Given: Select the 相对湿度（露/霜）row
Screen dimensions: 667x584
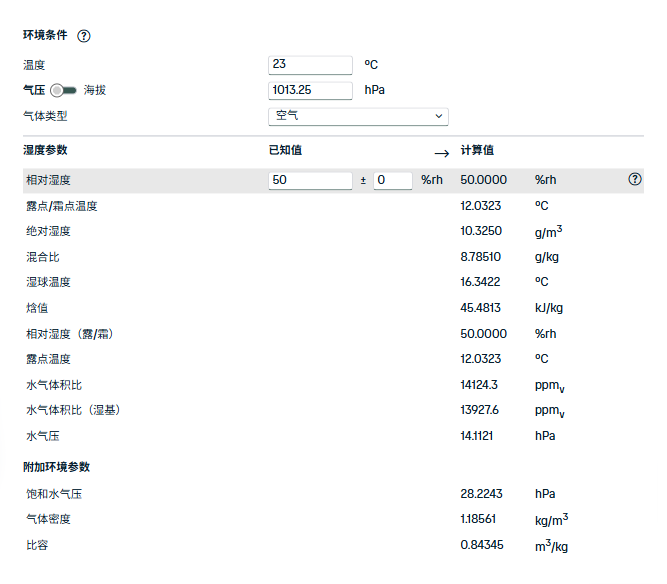Looking at the screenshot, I should (x=76, y=333).
